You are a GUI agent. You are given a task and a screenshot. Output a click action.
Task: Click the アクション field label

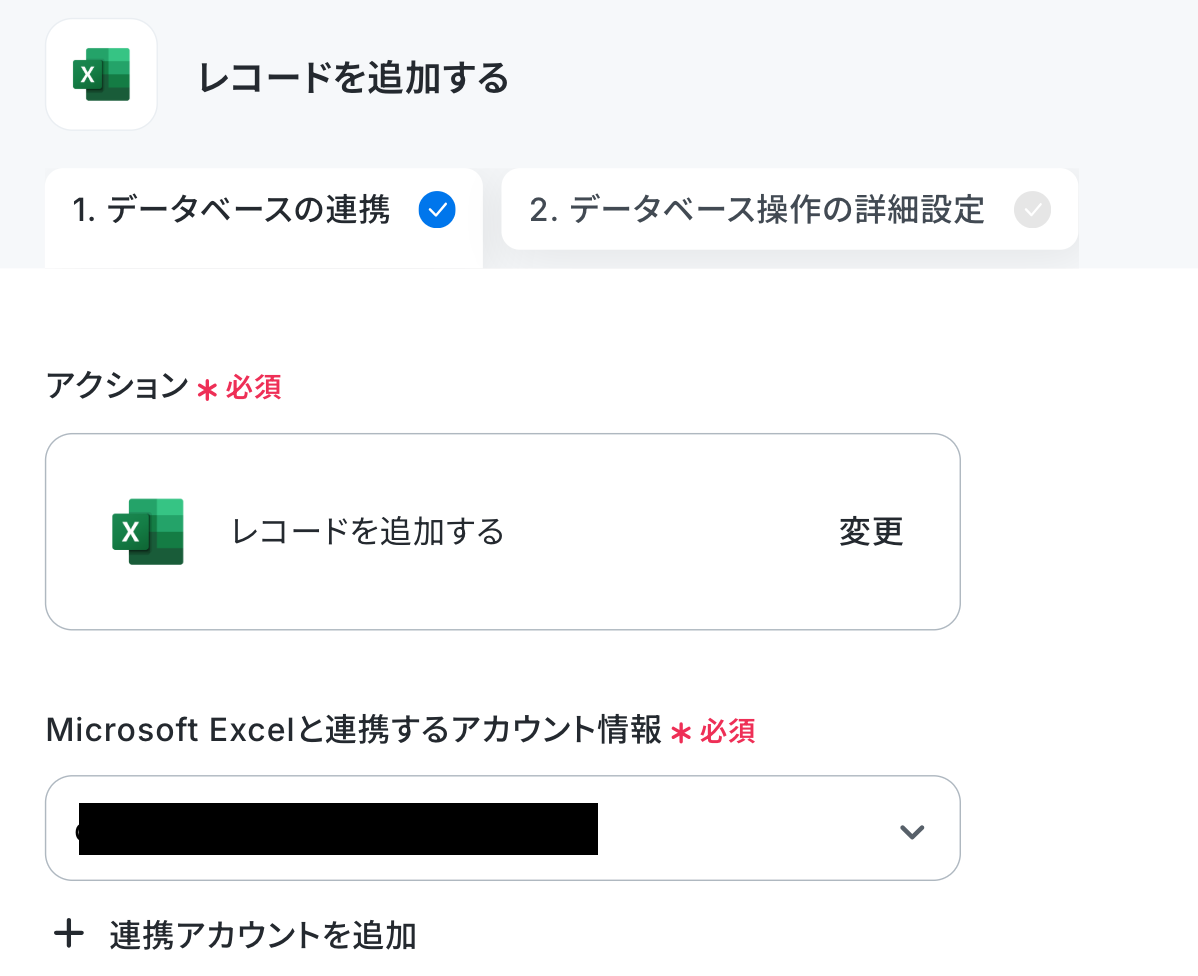[117, 385]
